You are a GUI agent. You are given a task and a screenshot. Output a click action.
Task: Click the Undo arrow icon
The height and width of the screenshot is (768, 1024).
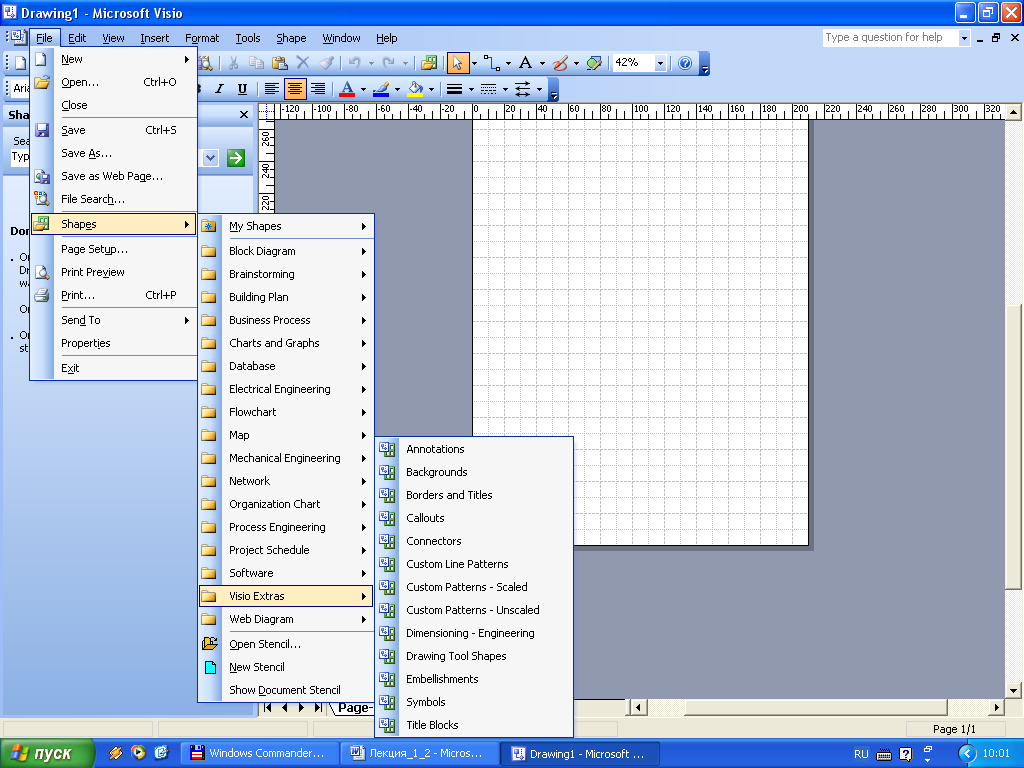tap(355, 63)
